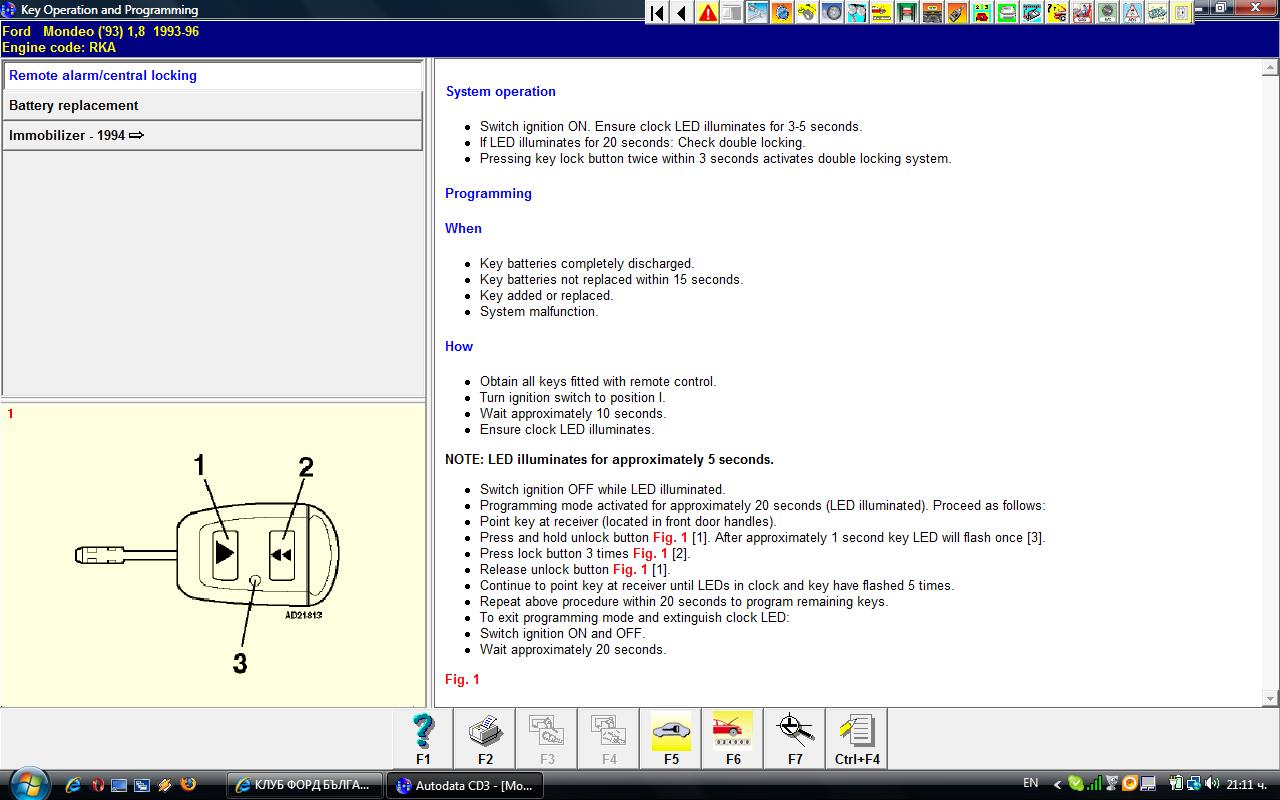Open the question mark red car icon
The height and width of the screenshot is (800, 1280).
[1057, 13]
